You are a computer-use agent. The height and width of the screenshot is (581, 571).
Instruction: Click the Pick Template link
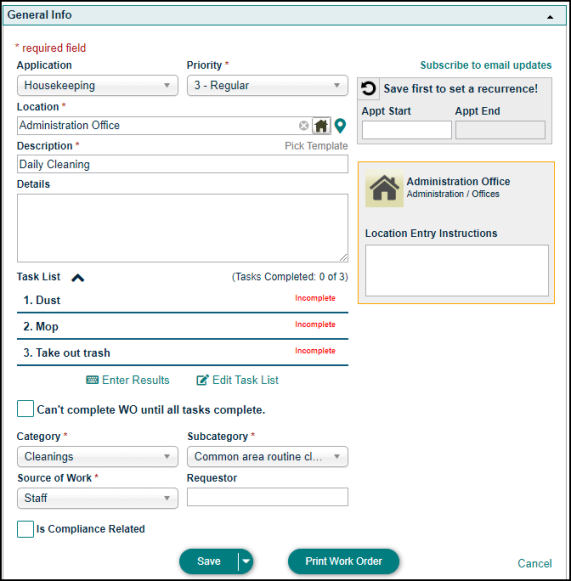pyautogui.click(x=316, y=146)
